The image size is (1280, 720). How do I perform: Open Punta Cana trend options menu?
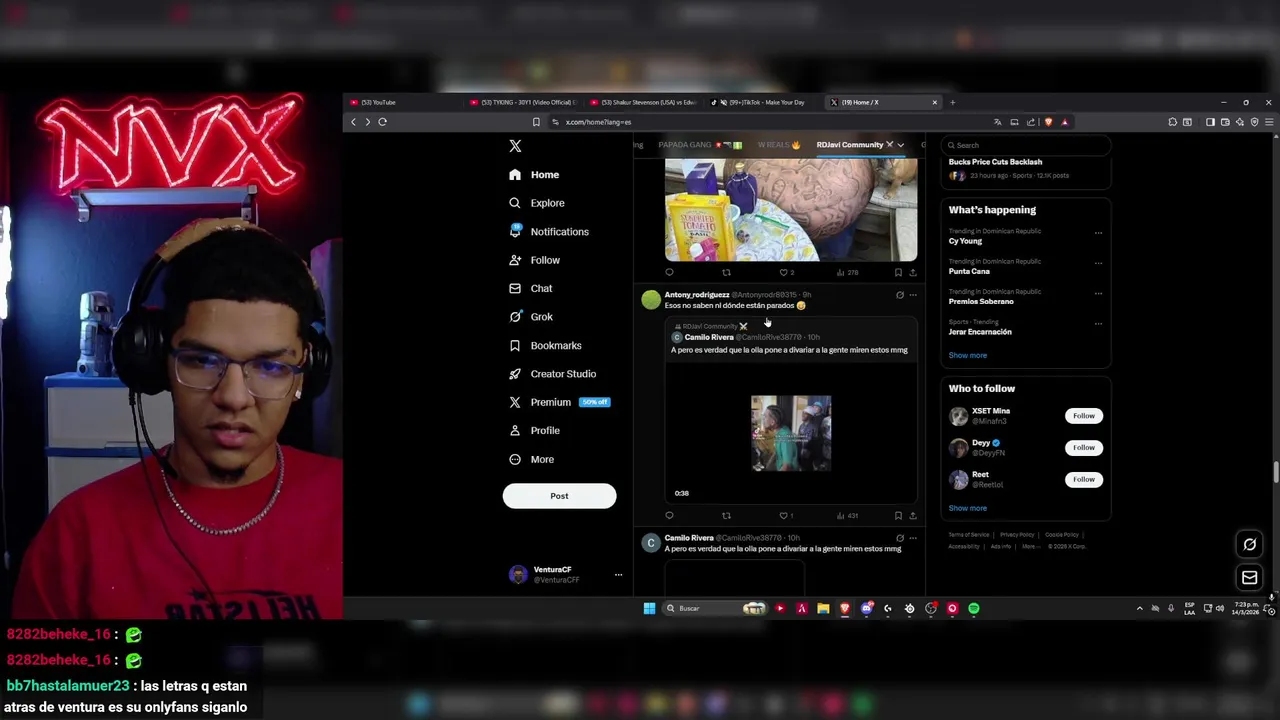tap(1098, 263)
